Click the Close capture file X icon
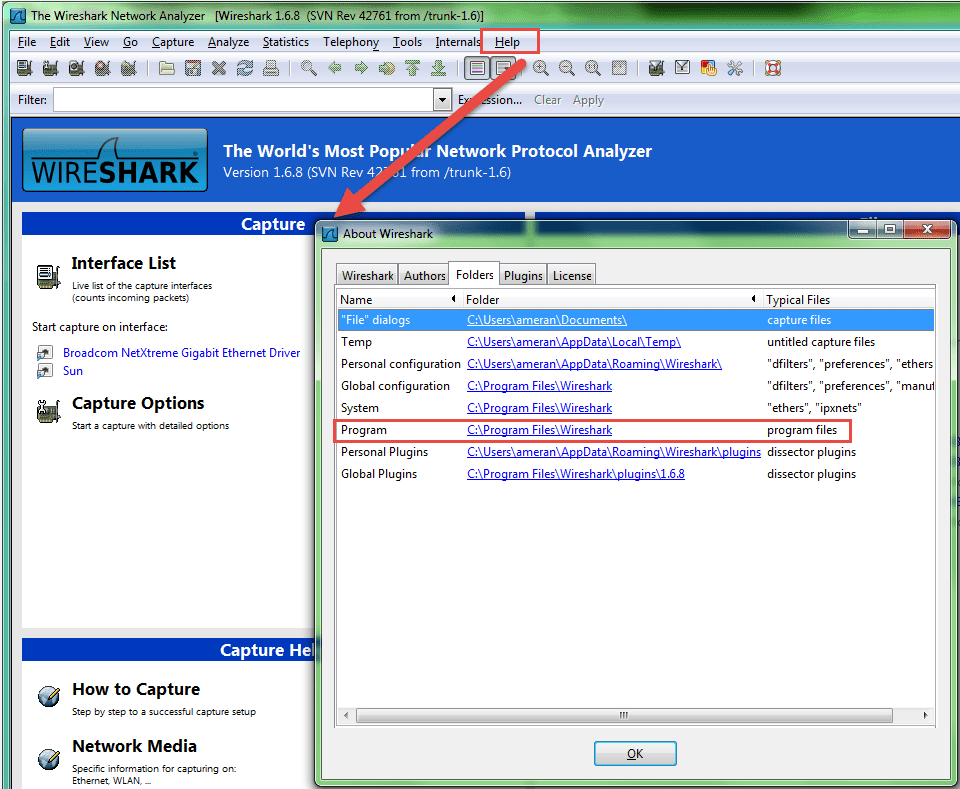960x789 pixels. click(x=219, y=68)
